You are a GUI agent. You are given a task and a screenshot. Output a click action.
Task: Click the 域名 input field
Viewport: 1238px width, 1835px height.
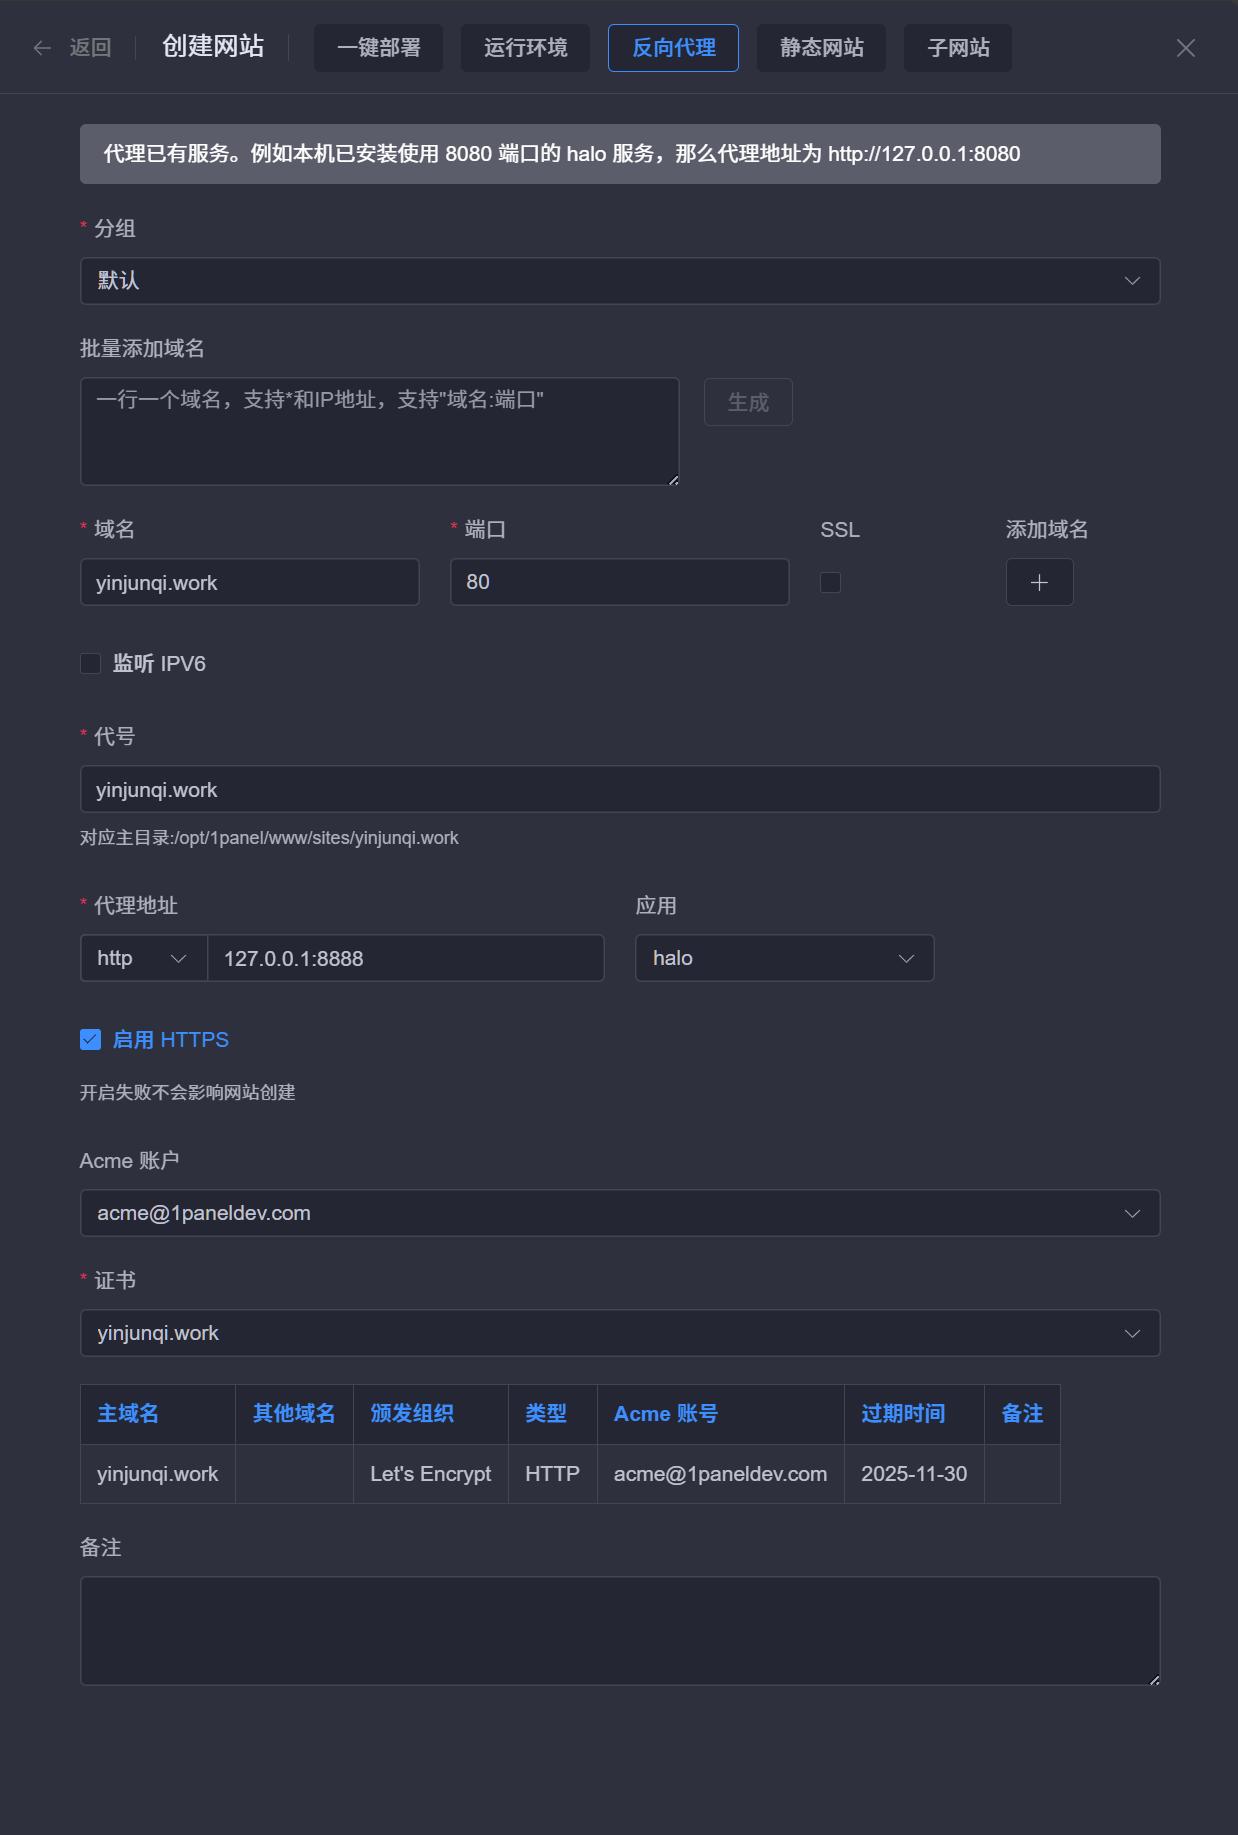[250, 582]
